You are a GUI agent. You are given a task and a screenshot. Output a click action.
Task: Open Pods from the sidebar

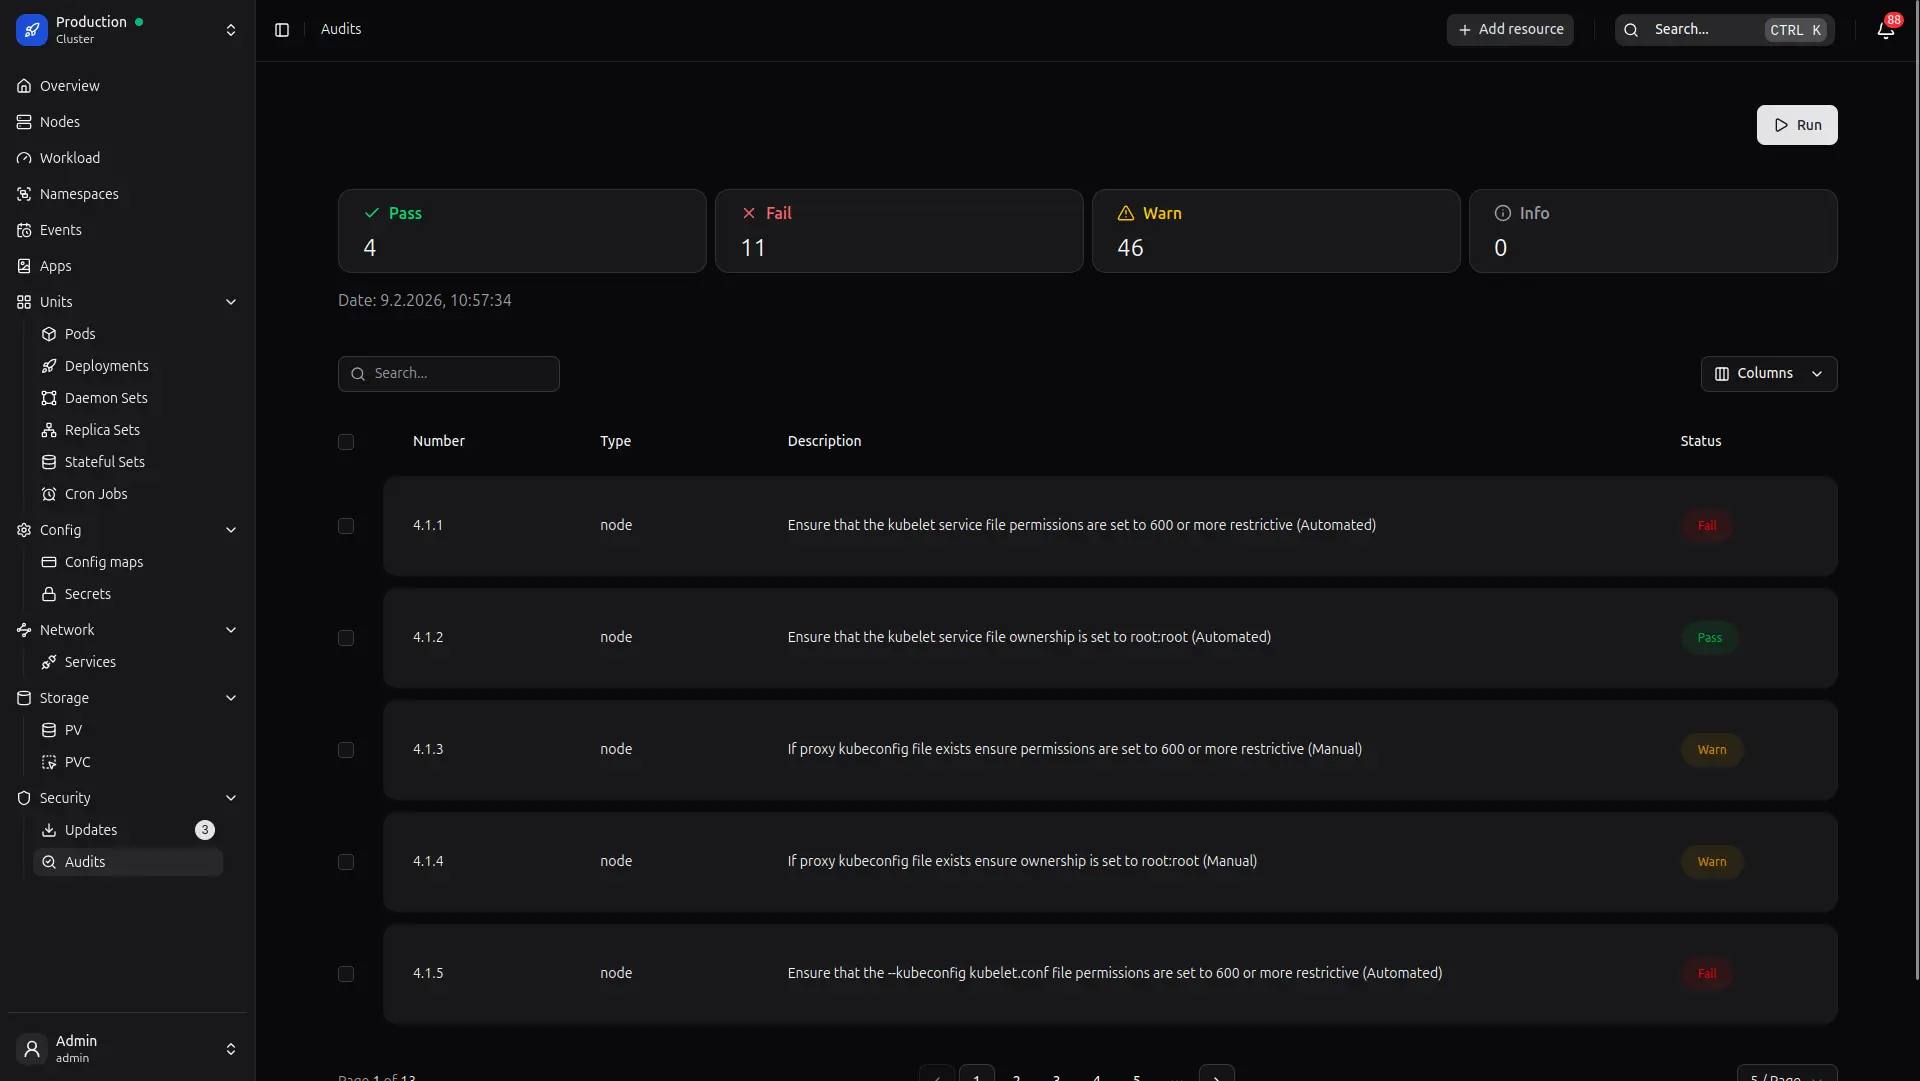(80, 334)
